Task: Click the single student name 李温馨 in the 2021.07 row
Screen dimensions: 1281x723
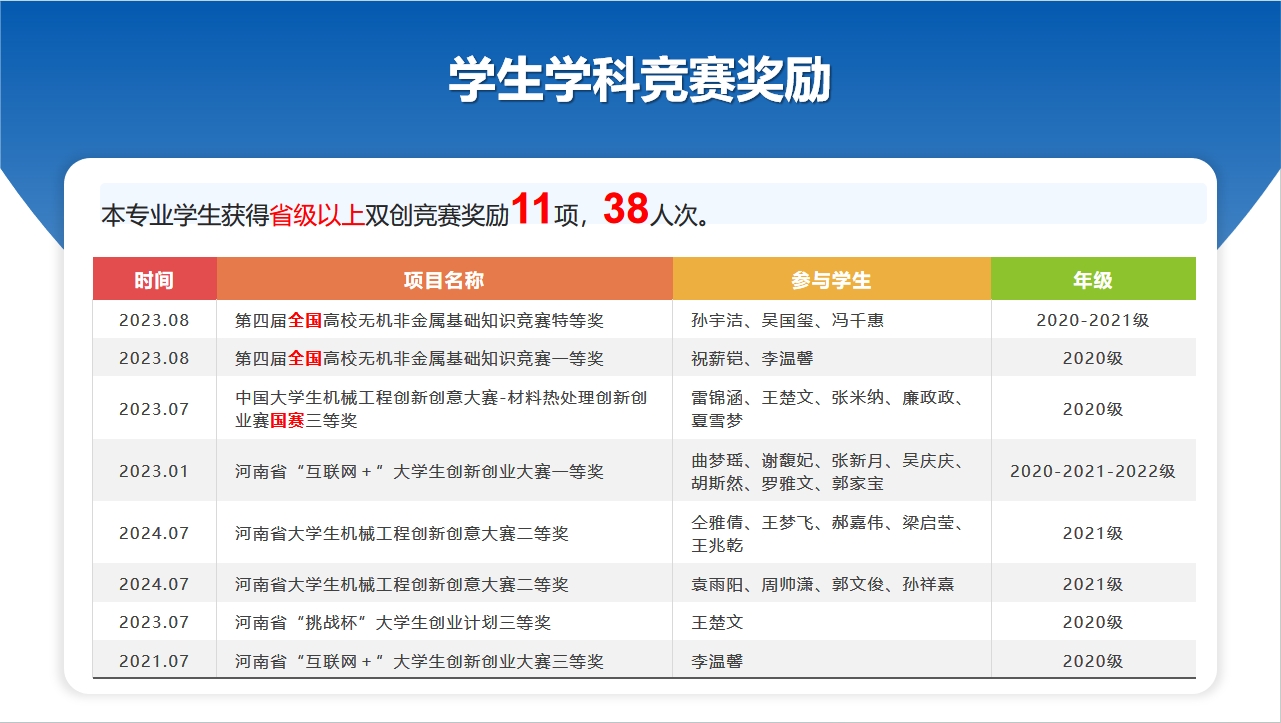Action: [x=717, y=661]
